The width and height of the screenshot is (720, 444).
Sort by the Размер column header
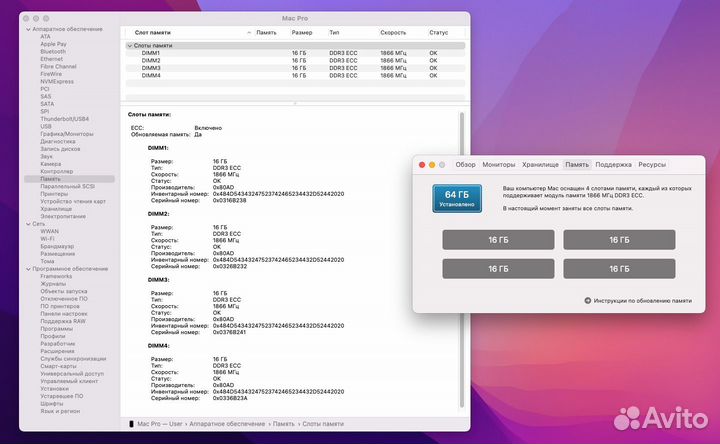point(302,33)
